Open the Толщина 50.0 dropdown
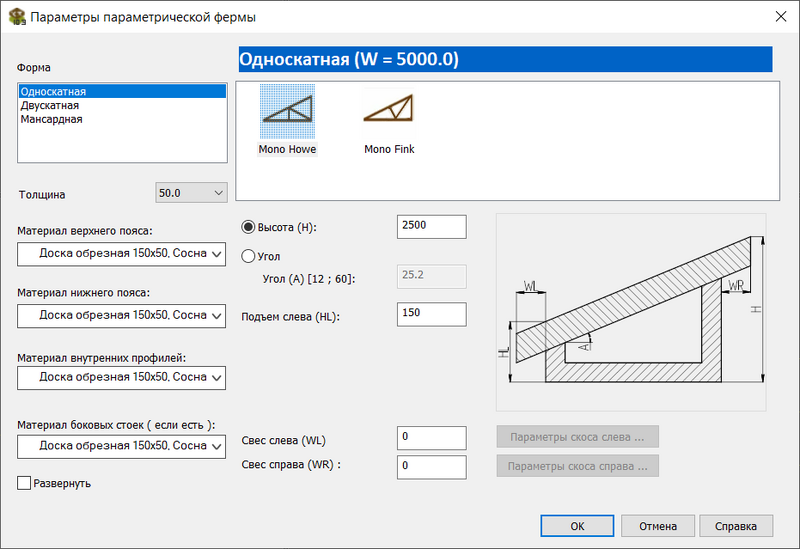The height and width of the screenshot is (549, 800). coord(191,193)
